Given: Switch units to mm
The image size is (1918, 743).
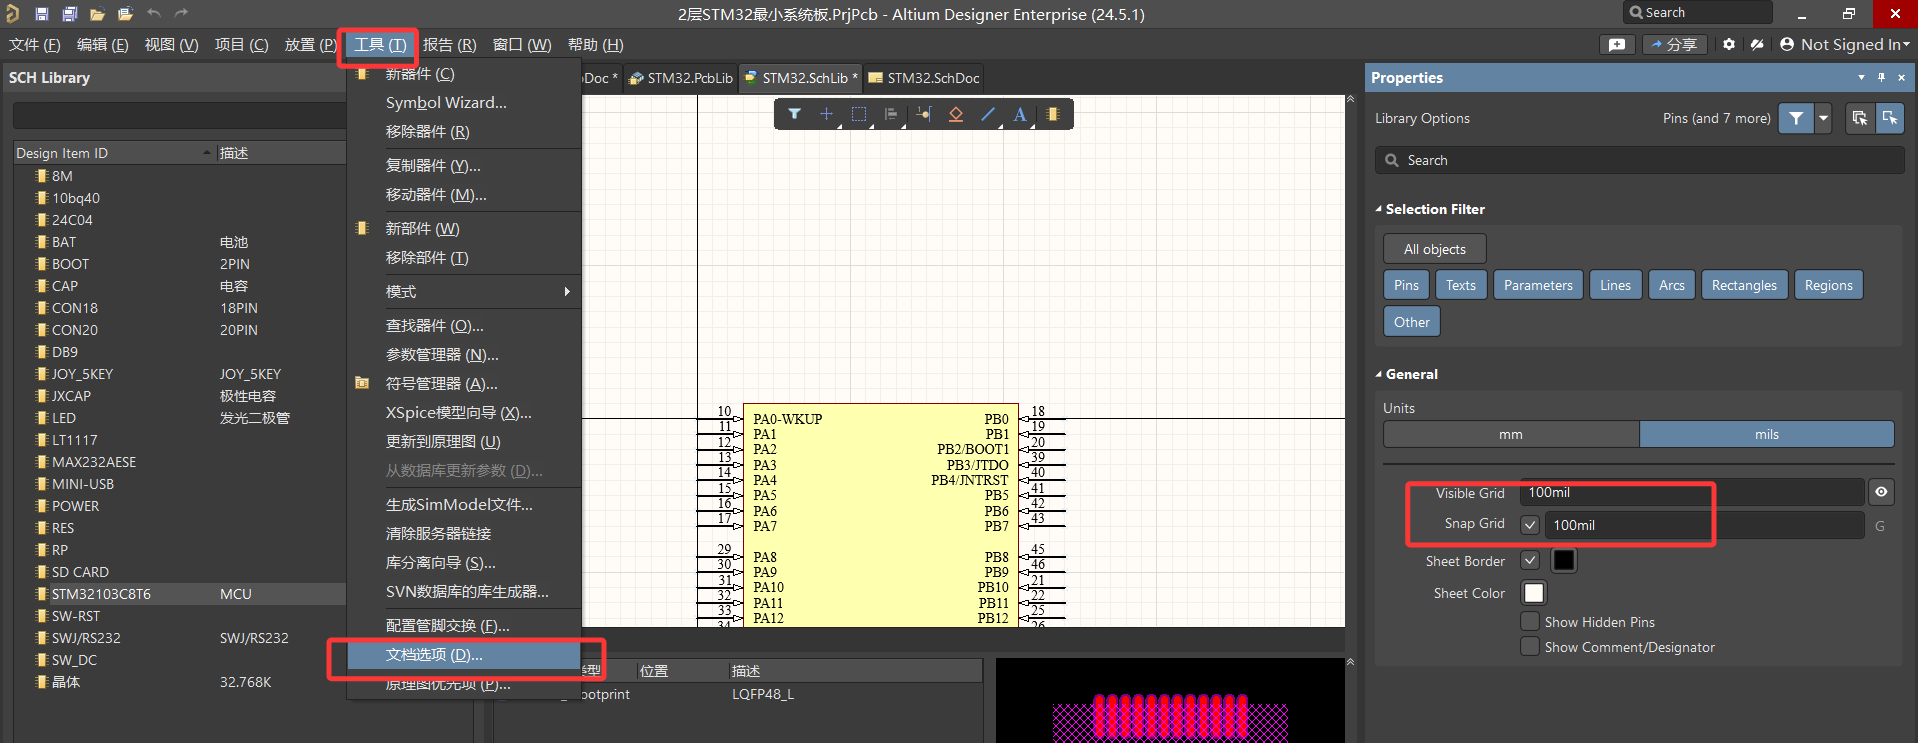Looking at the screenshot, I should tap(1511, 434).
